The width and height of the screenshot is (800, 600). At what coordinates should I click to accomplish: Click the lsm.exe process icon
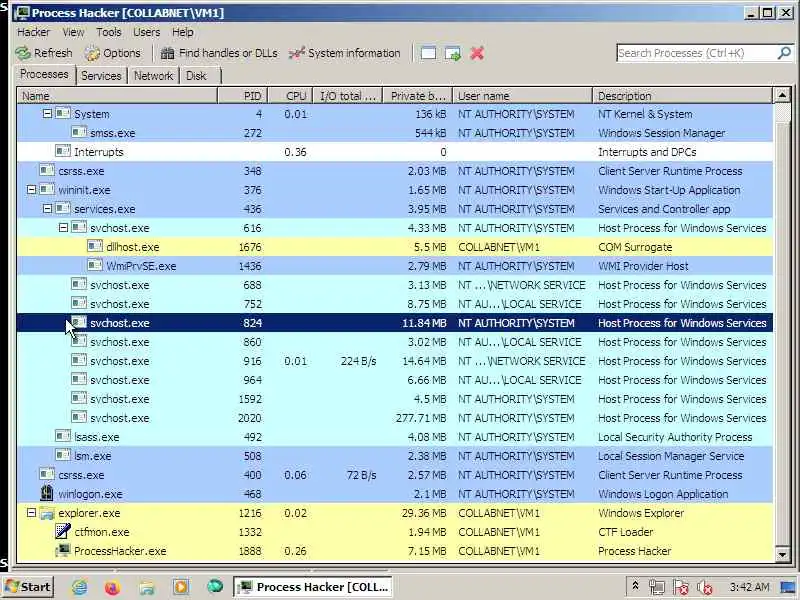63,455
